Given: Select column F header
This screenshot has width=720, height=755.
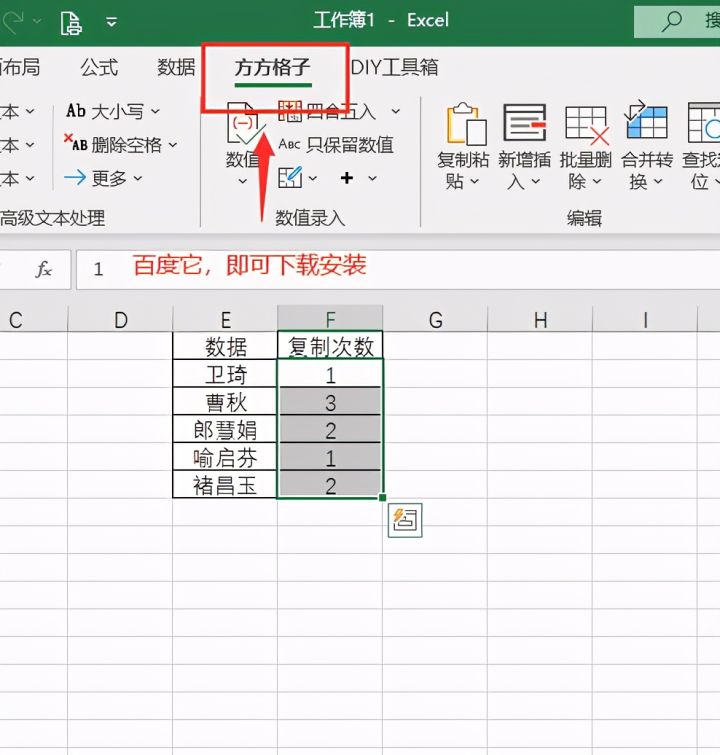Looking at the screenshot, I should (330, 319).
